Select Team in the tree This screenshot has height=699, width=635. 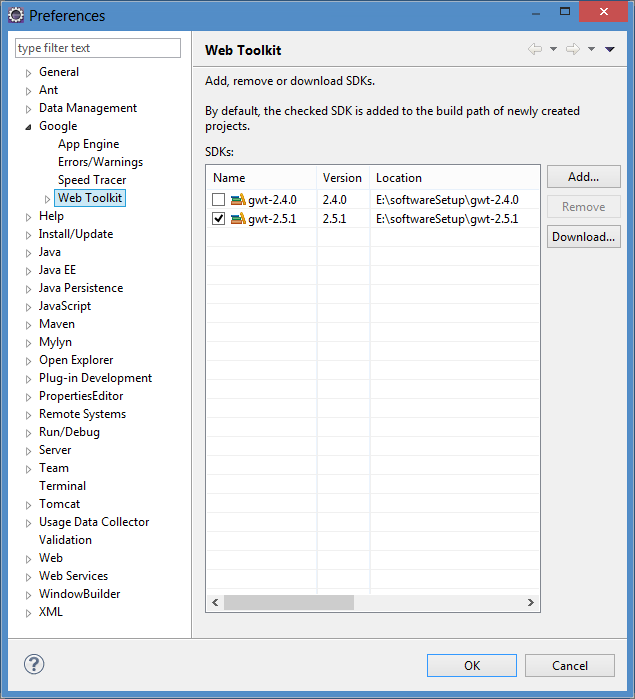click(x=54, y=468)
